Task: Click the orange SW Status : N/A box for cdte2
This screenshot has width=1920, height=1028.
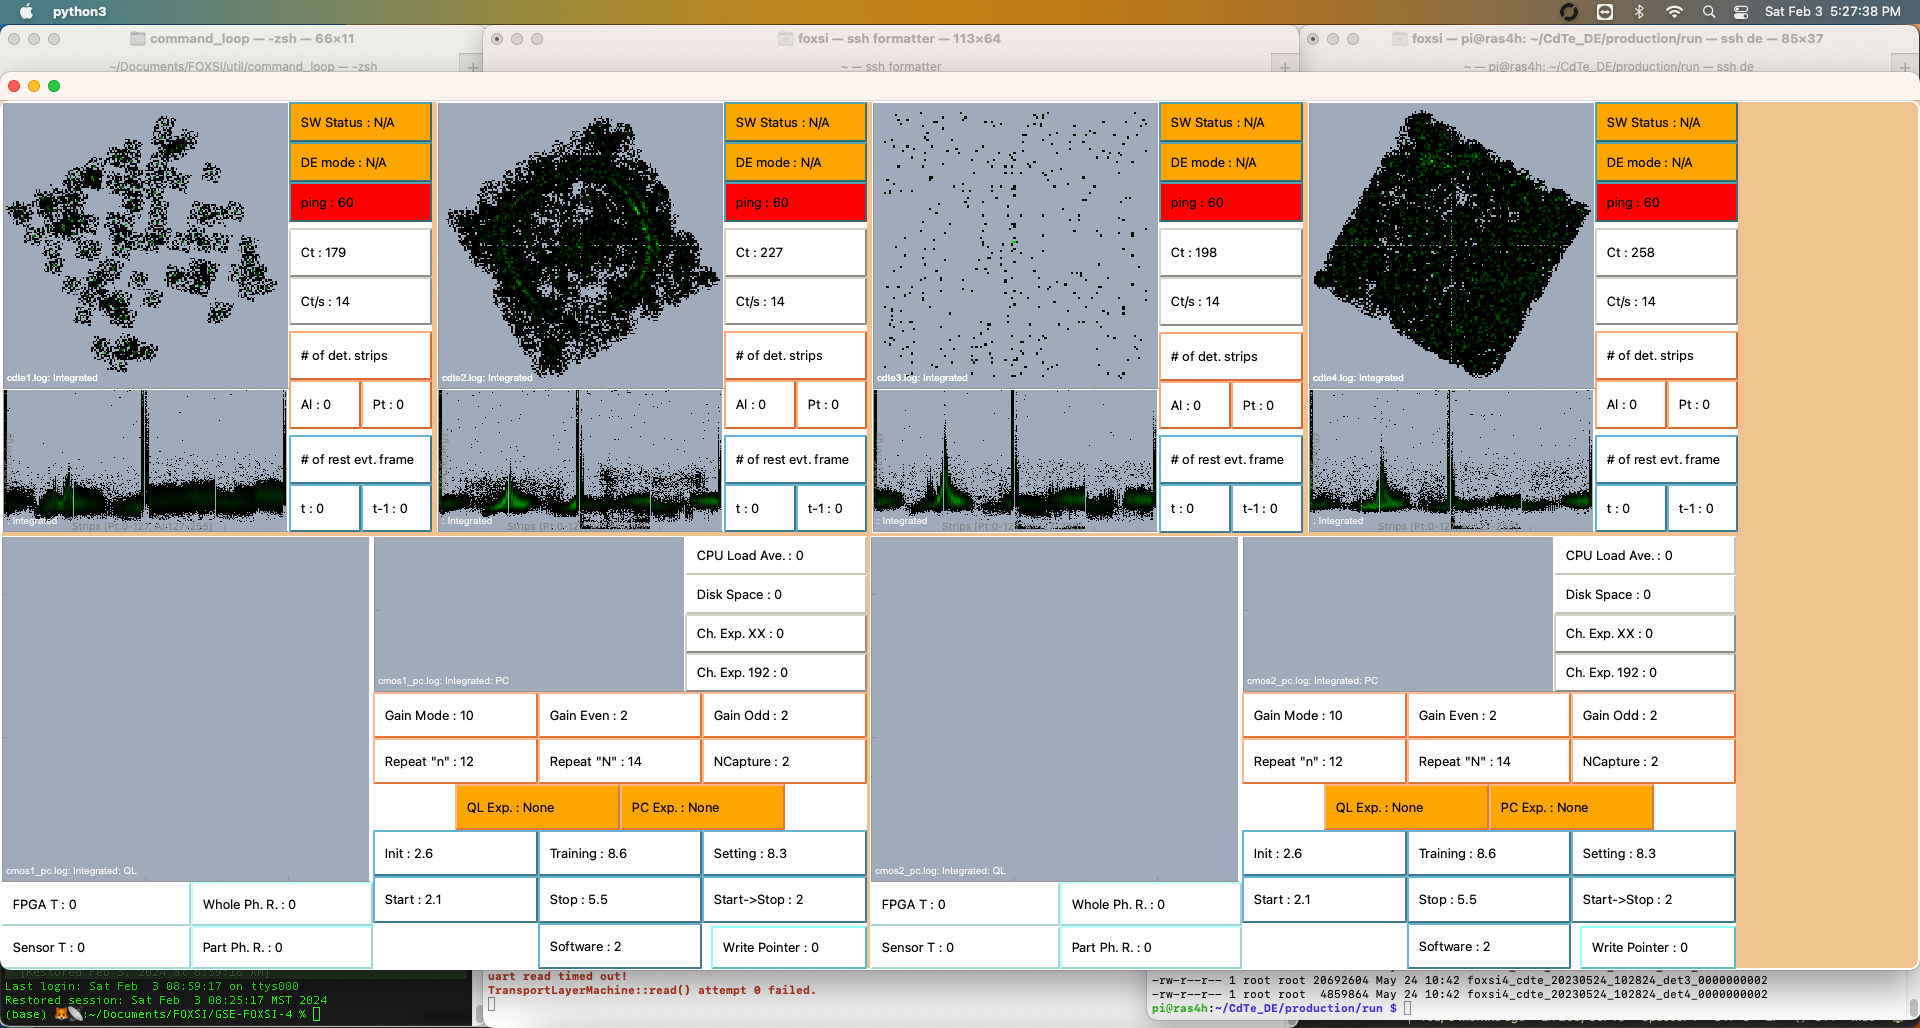Action: pyautogui.click(x=795, y=122)
